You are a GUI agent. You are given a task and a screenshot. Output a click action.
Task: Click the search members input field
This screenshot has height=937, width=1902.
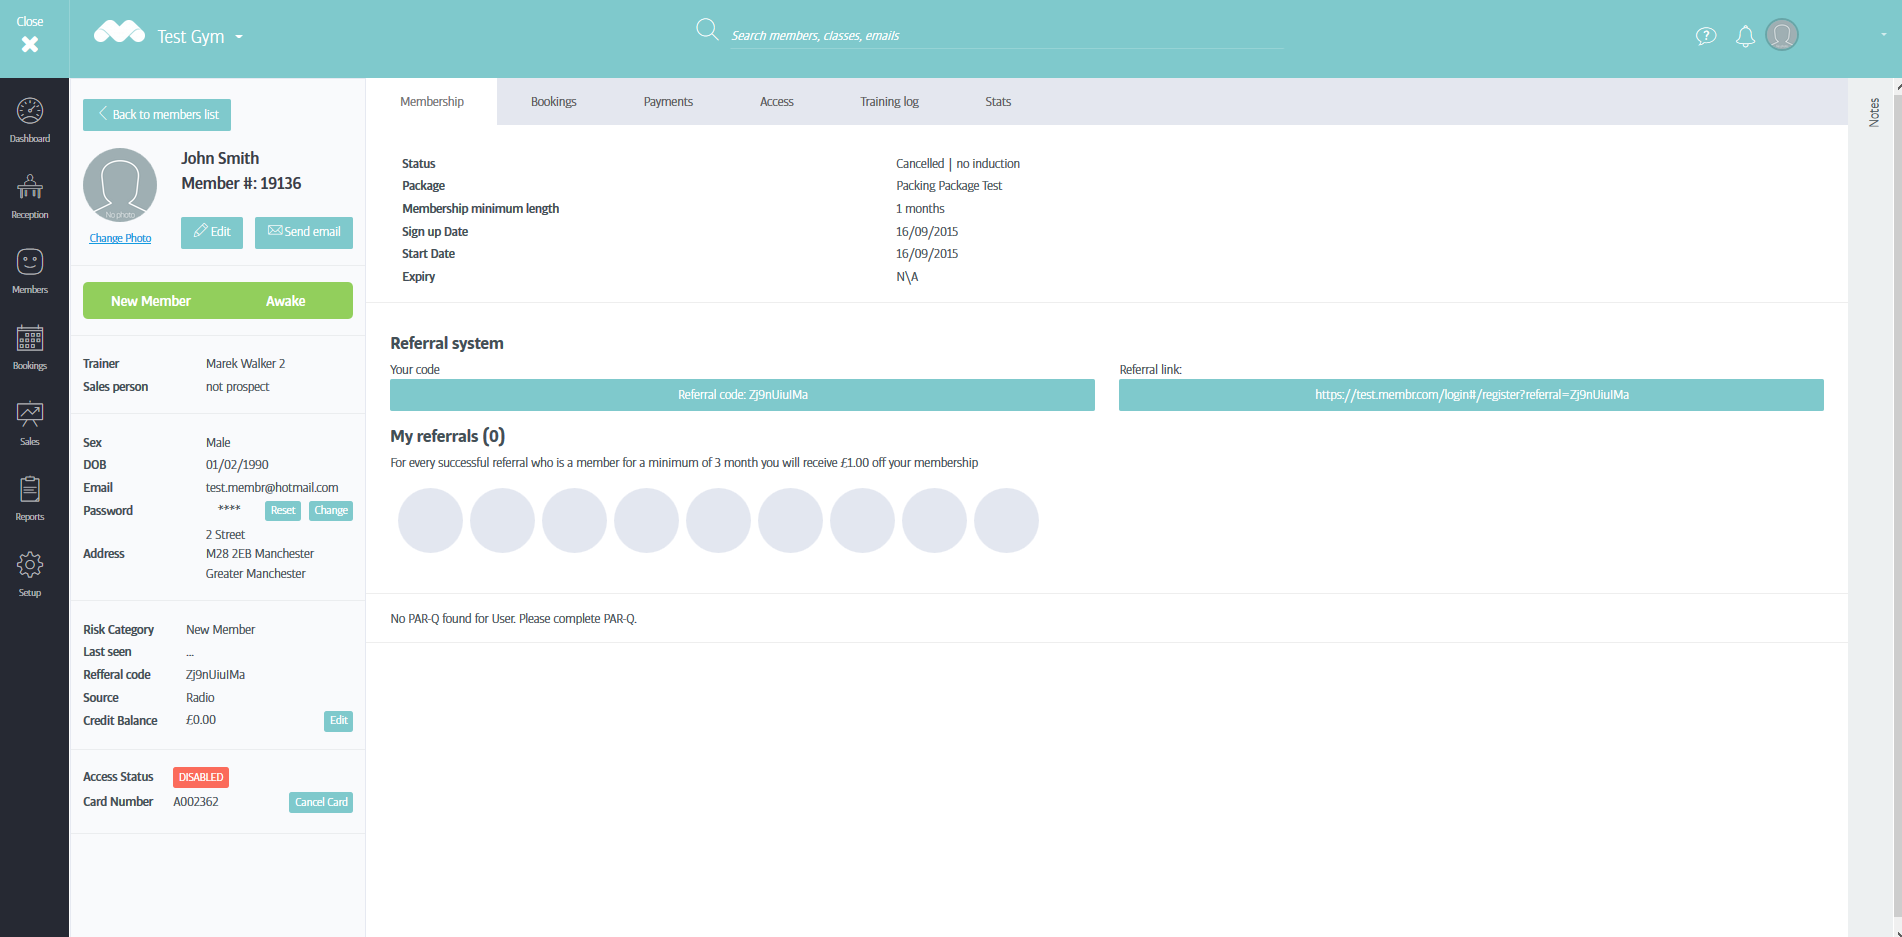[1005, 36]
